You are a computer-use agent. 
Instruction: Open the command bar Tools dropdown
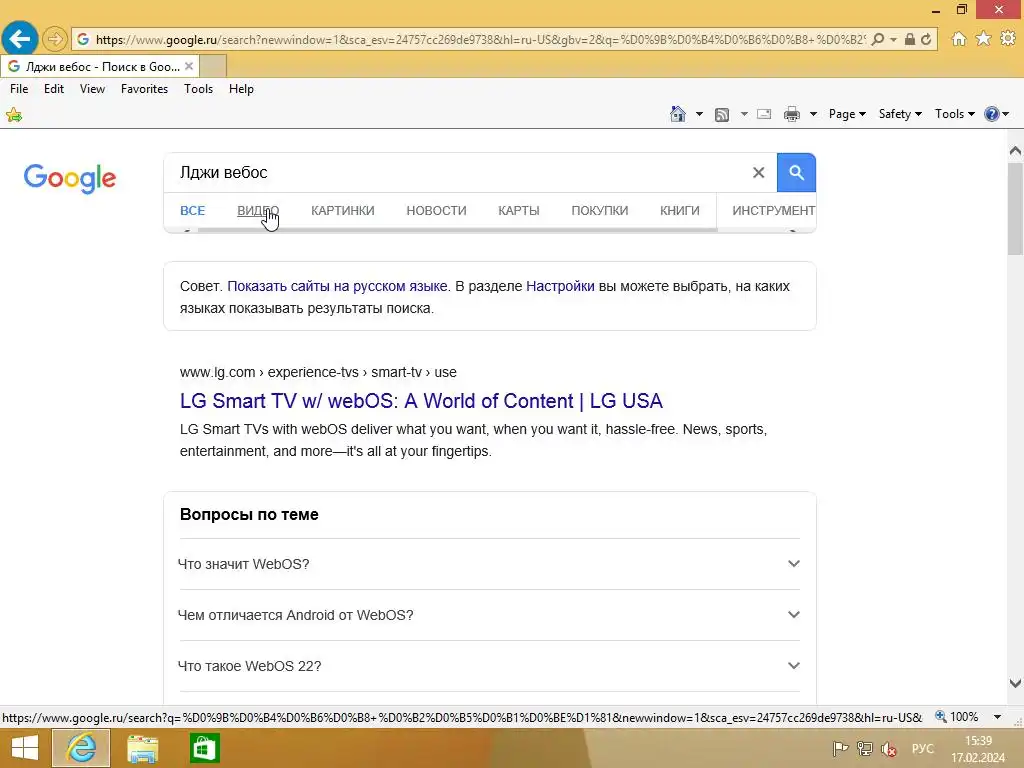[954, 114]
